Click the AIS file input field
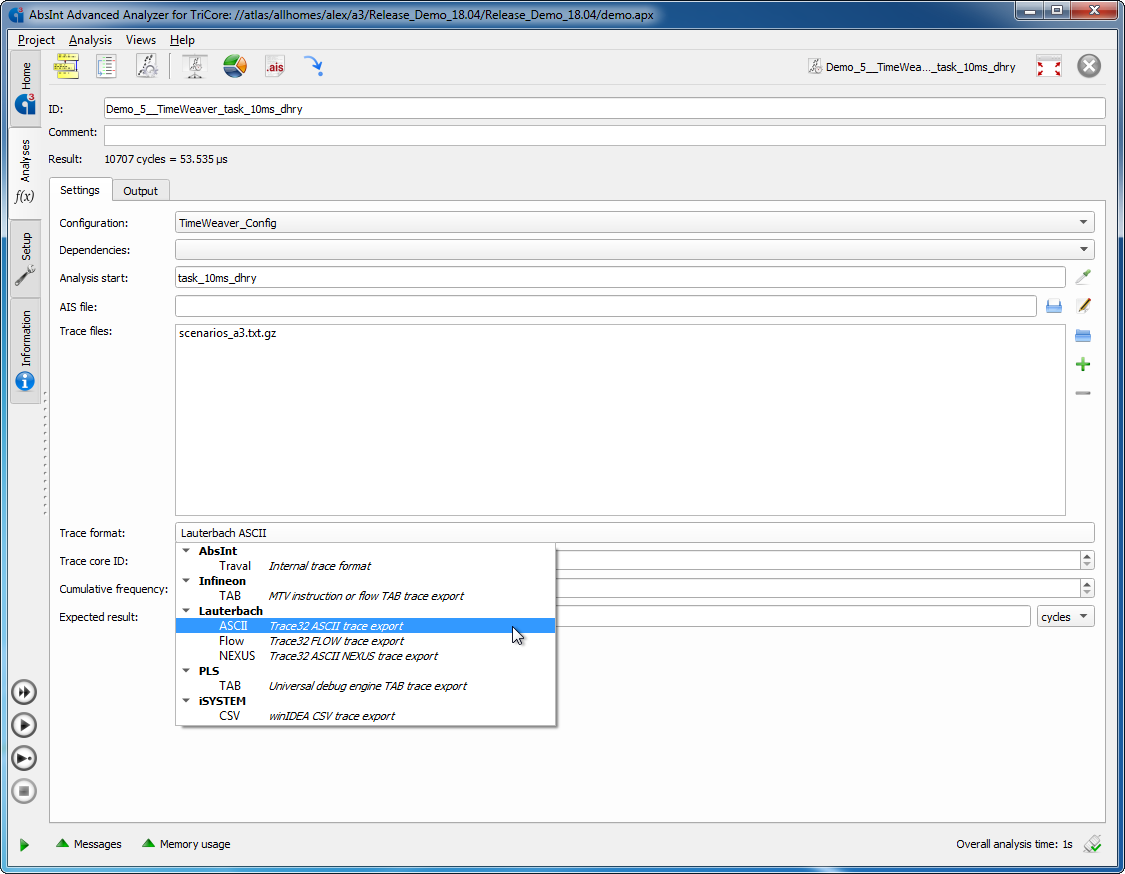The height and width of the screenshot is (874, 1125). pos(606,306)
